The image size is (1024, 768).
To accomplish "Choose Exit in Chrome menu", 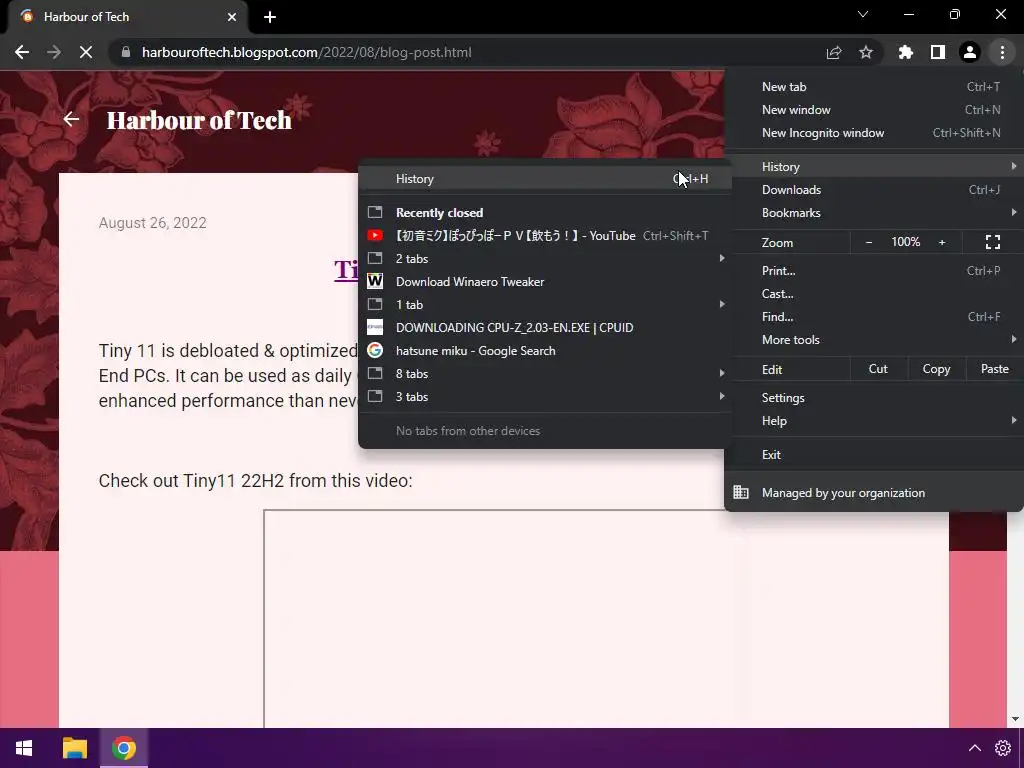I will (874, 455).
